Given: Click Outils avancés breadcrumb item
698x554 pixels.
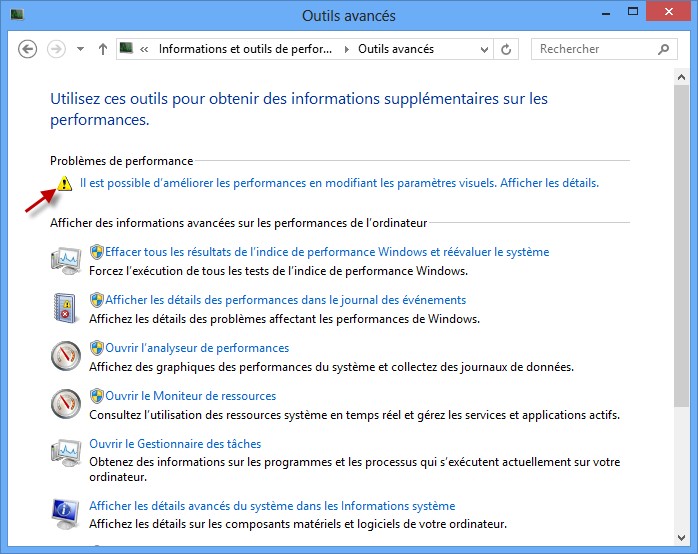Looking at the screenshot, I should (396, 49).
